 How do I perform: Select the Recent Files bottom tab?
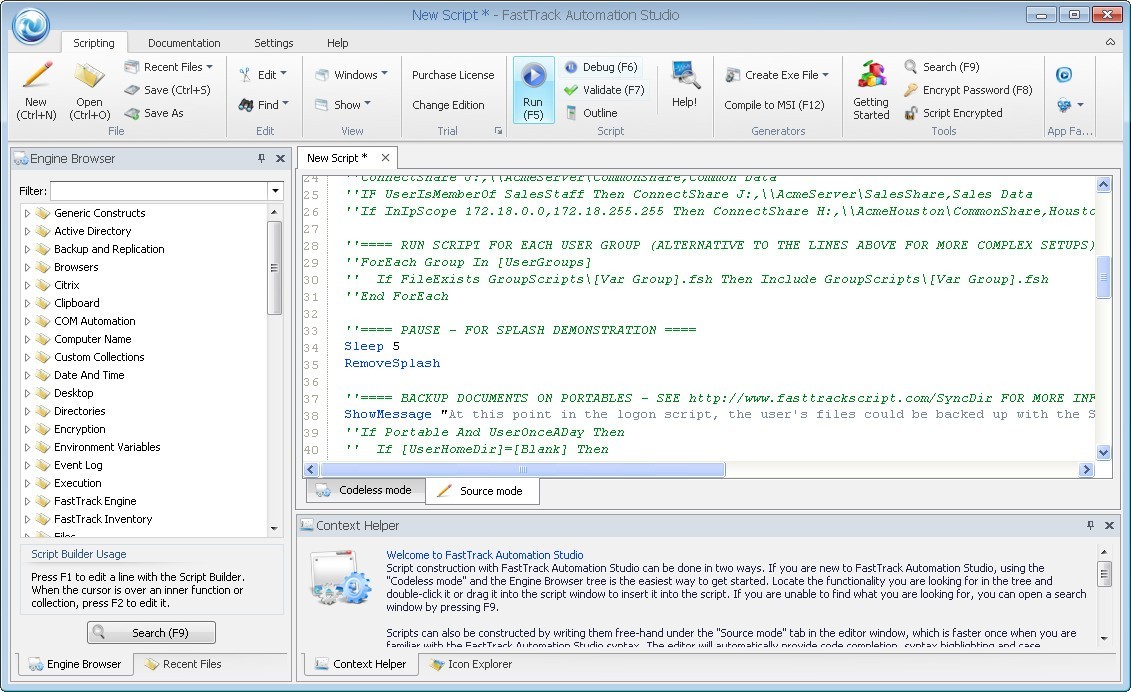click(x=184, y=665)
